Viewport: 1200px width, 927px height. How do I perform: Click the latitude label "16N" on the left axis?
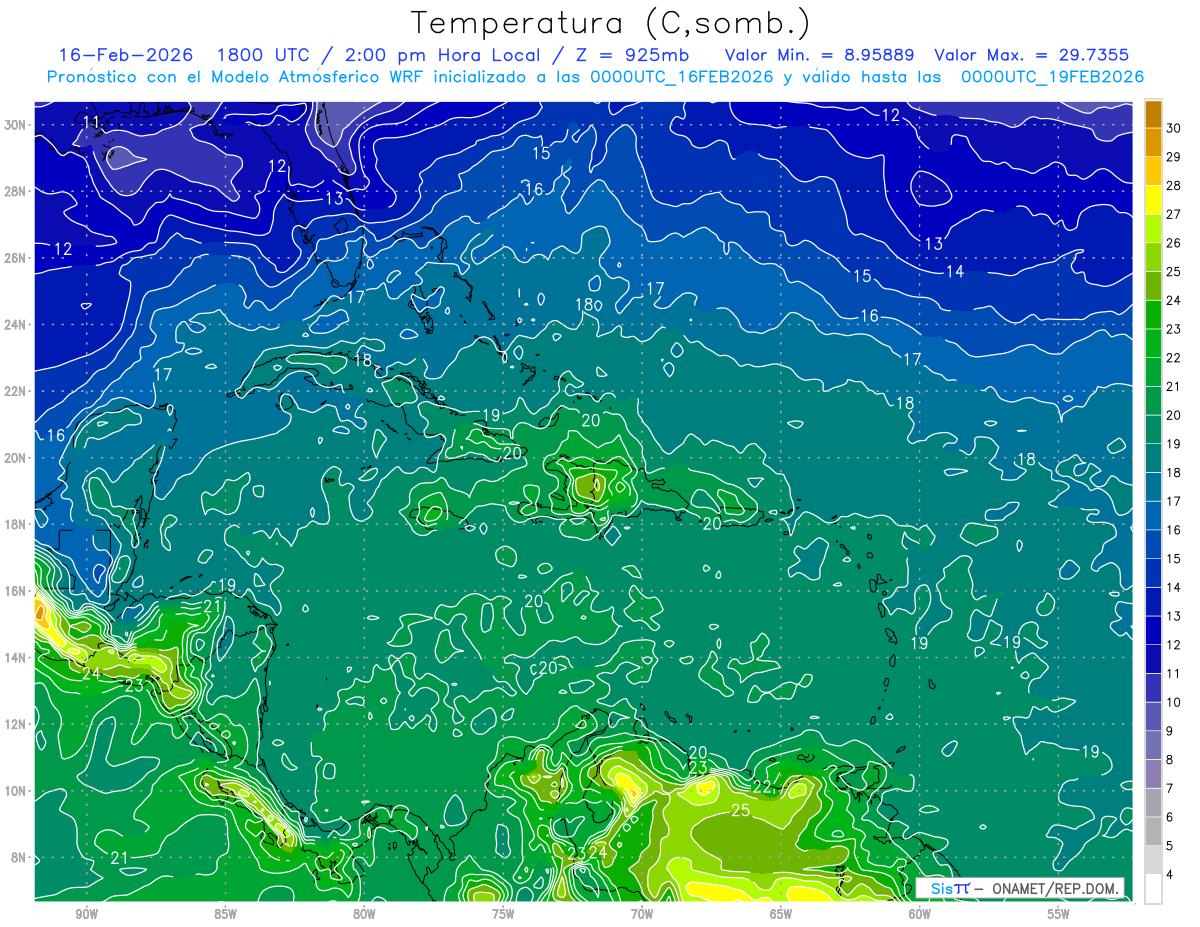[15, 591]
